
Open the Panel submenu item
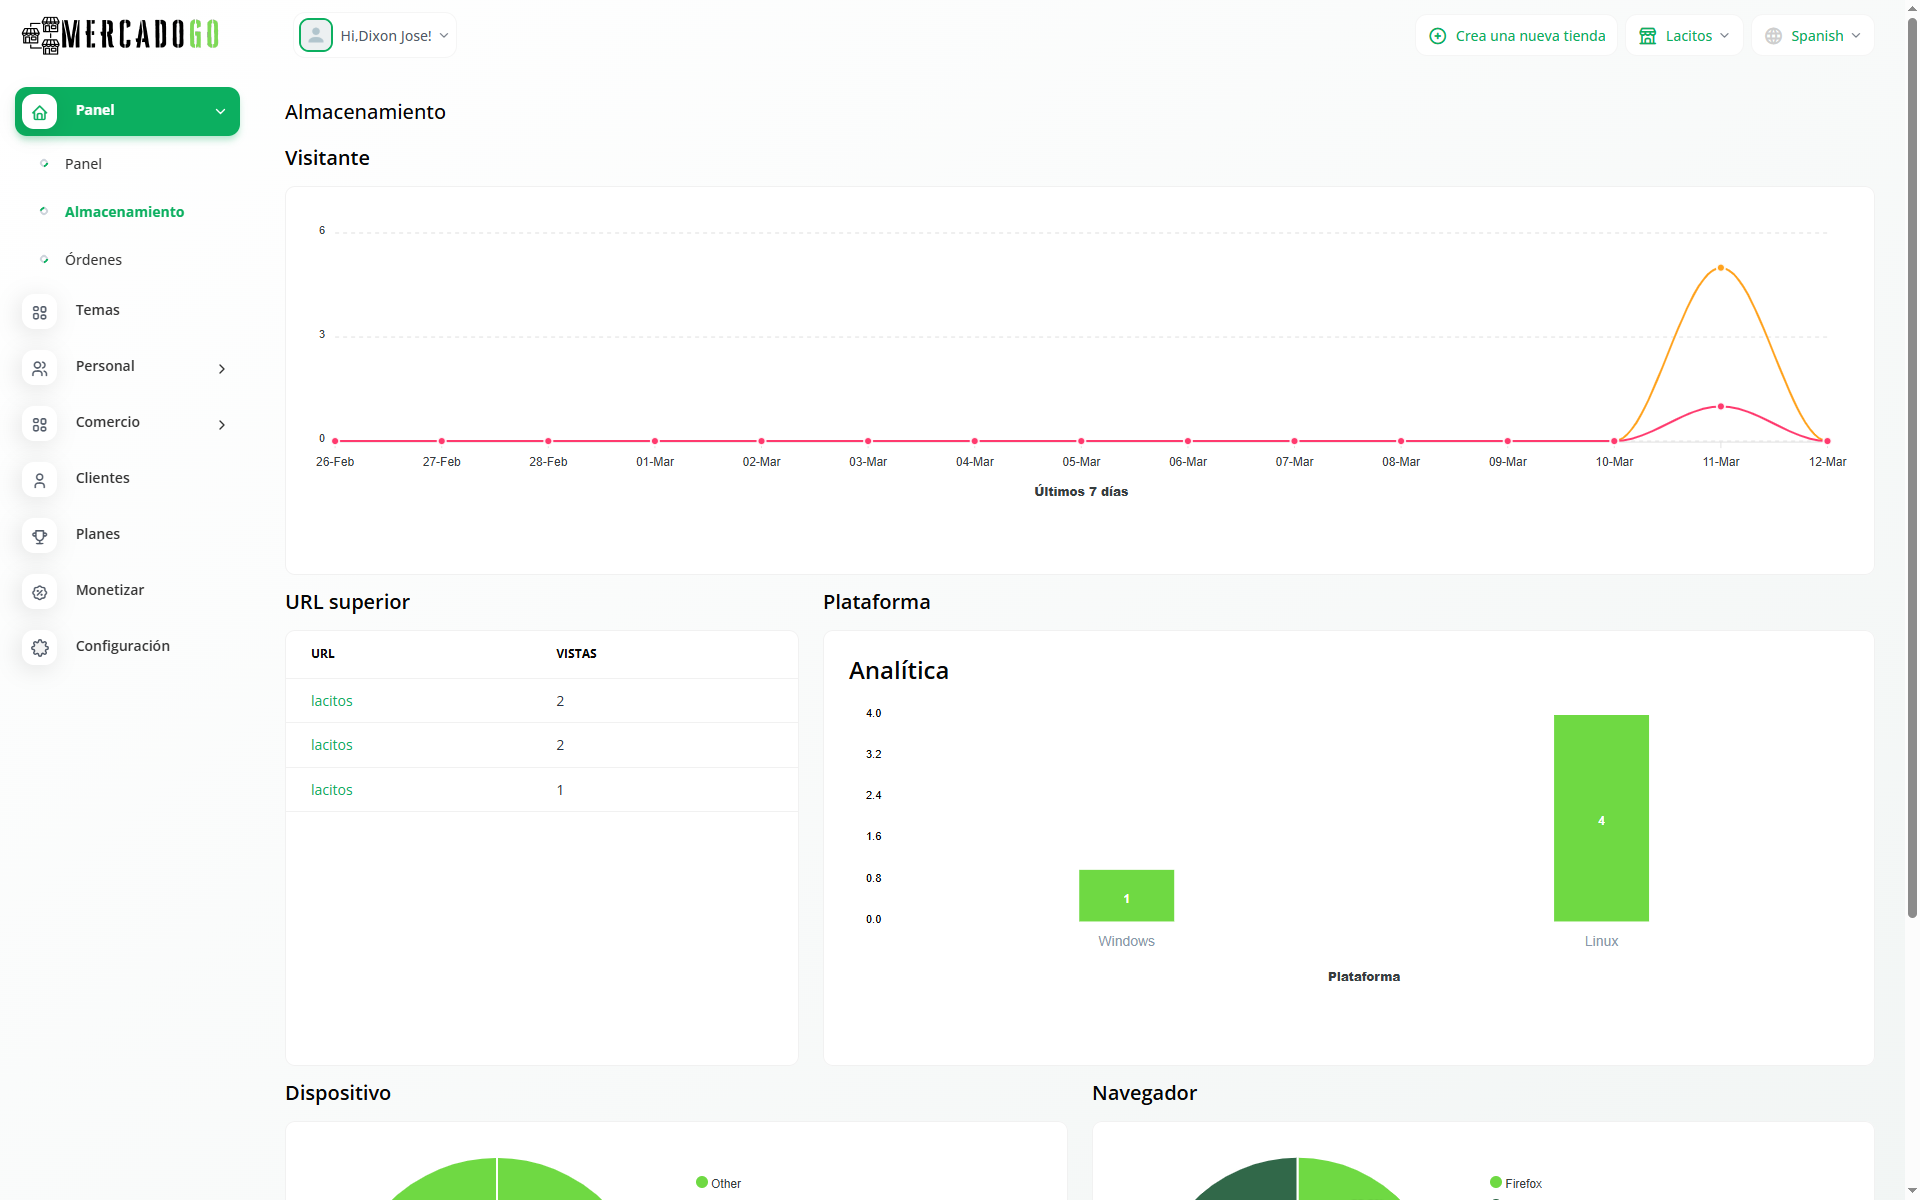[83, 164]
